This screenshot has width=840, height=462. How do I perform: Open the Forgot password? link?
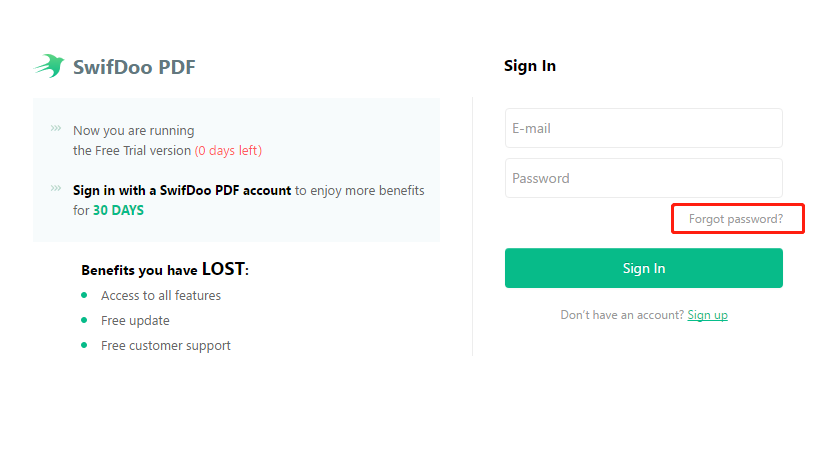click(x=736, y=219)
